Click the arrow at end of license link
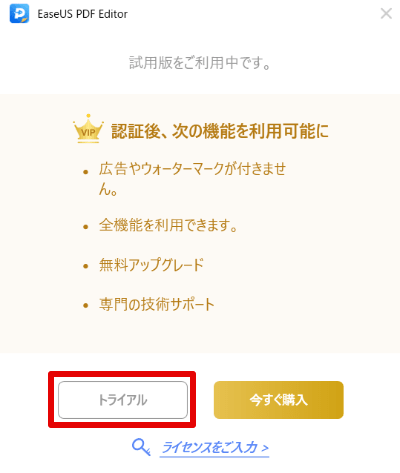 tap(265, 448)
